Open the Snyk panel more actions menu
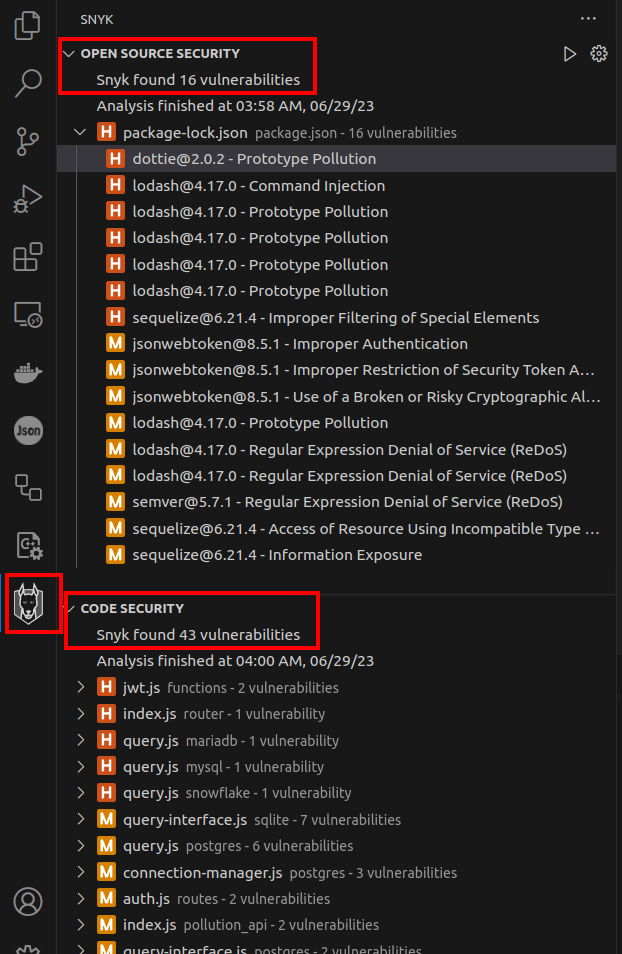Image resolution: width=622 pixels, height=954 pixels. coord(587,18)
